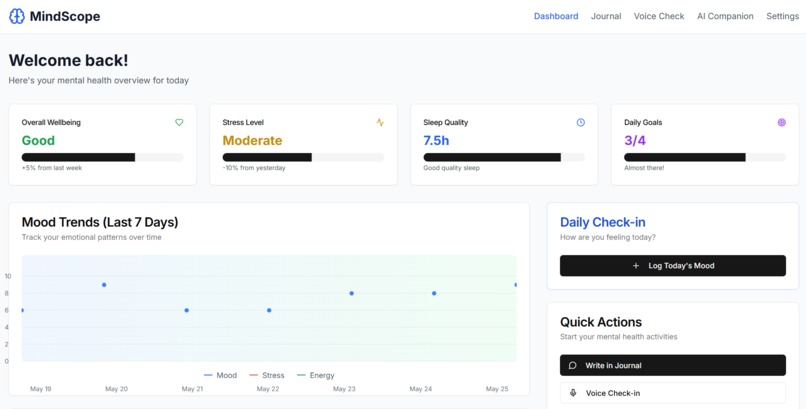Click the "Good" wellbeing value

point(38,140)
